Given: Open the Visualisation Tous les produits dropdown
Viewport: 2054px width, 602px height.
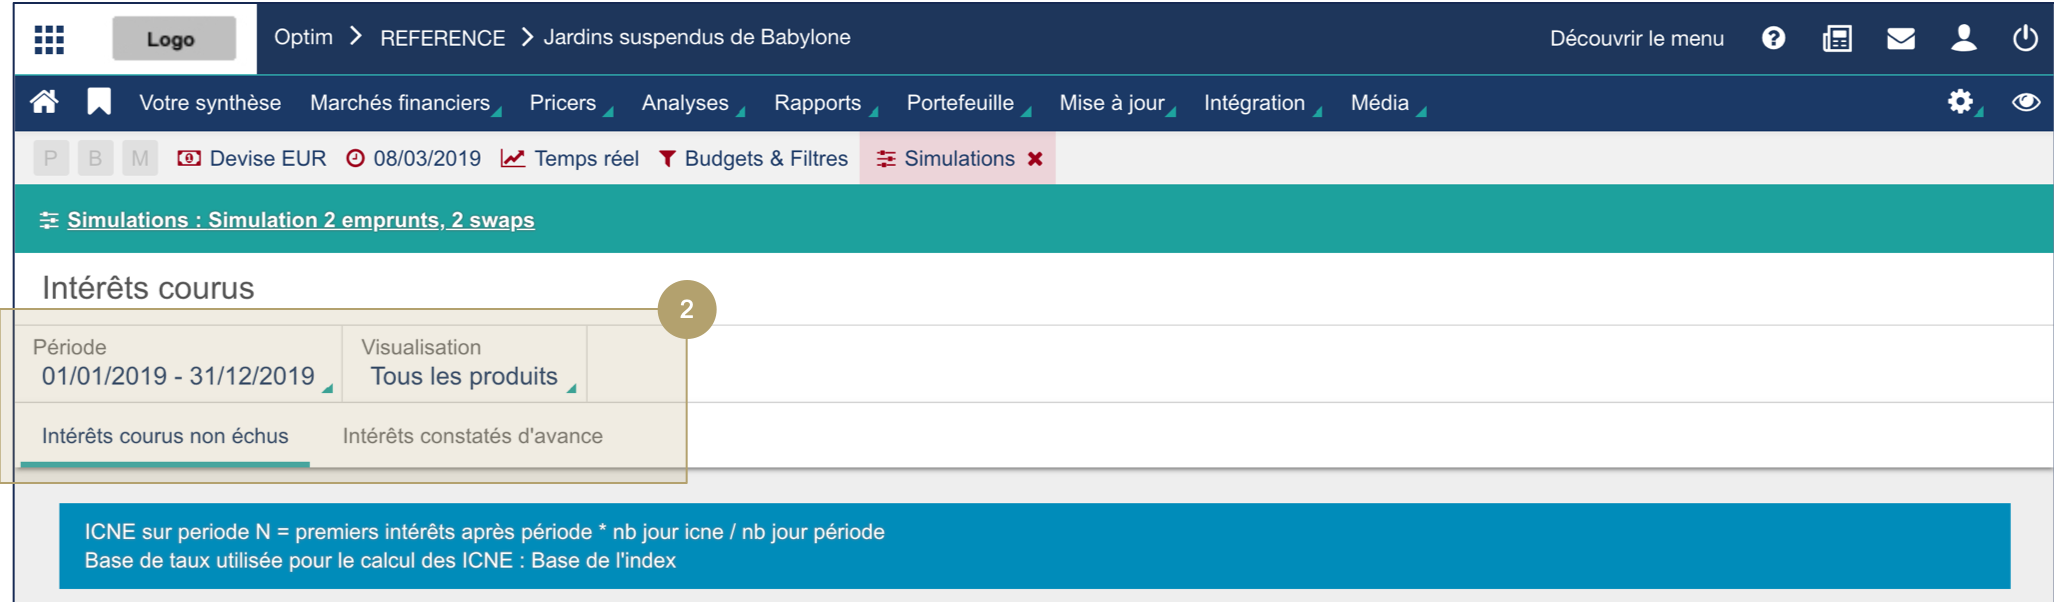Looking at the screenshot, I should (465, 364).
